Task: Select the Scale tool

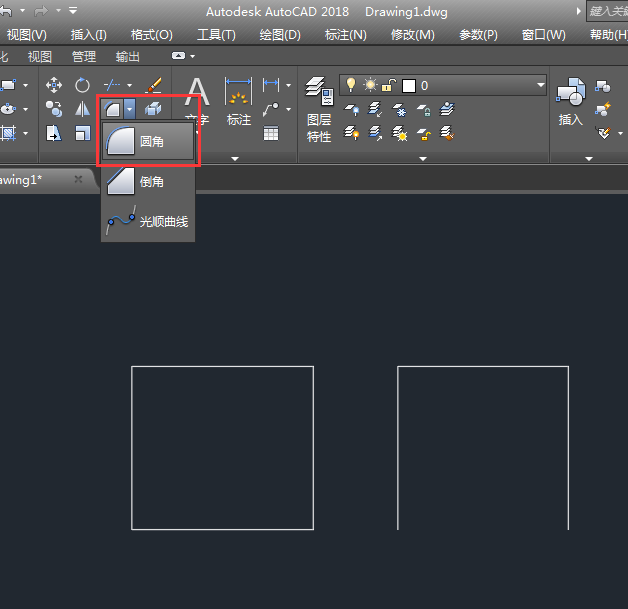Action: tap(83, 133)
